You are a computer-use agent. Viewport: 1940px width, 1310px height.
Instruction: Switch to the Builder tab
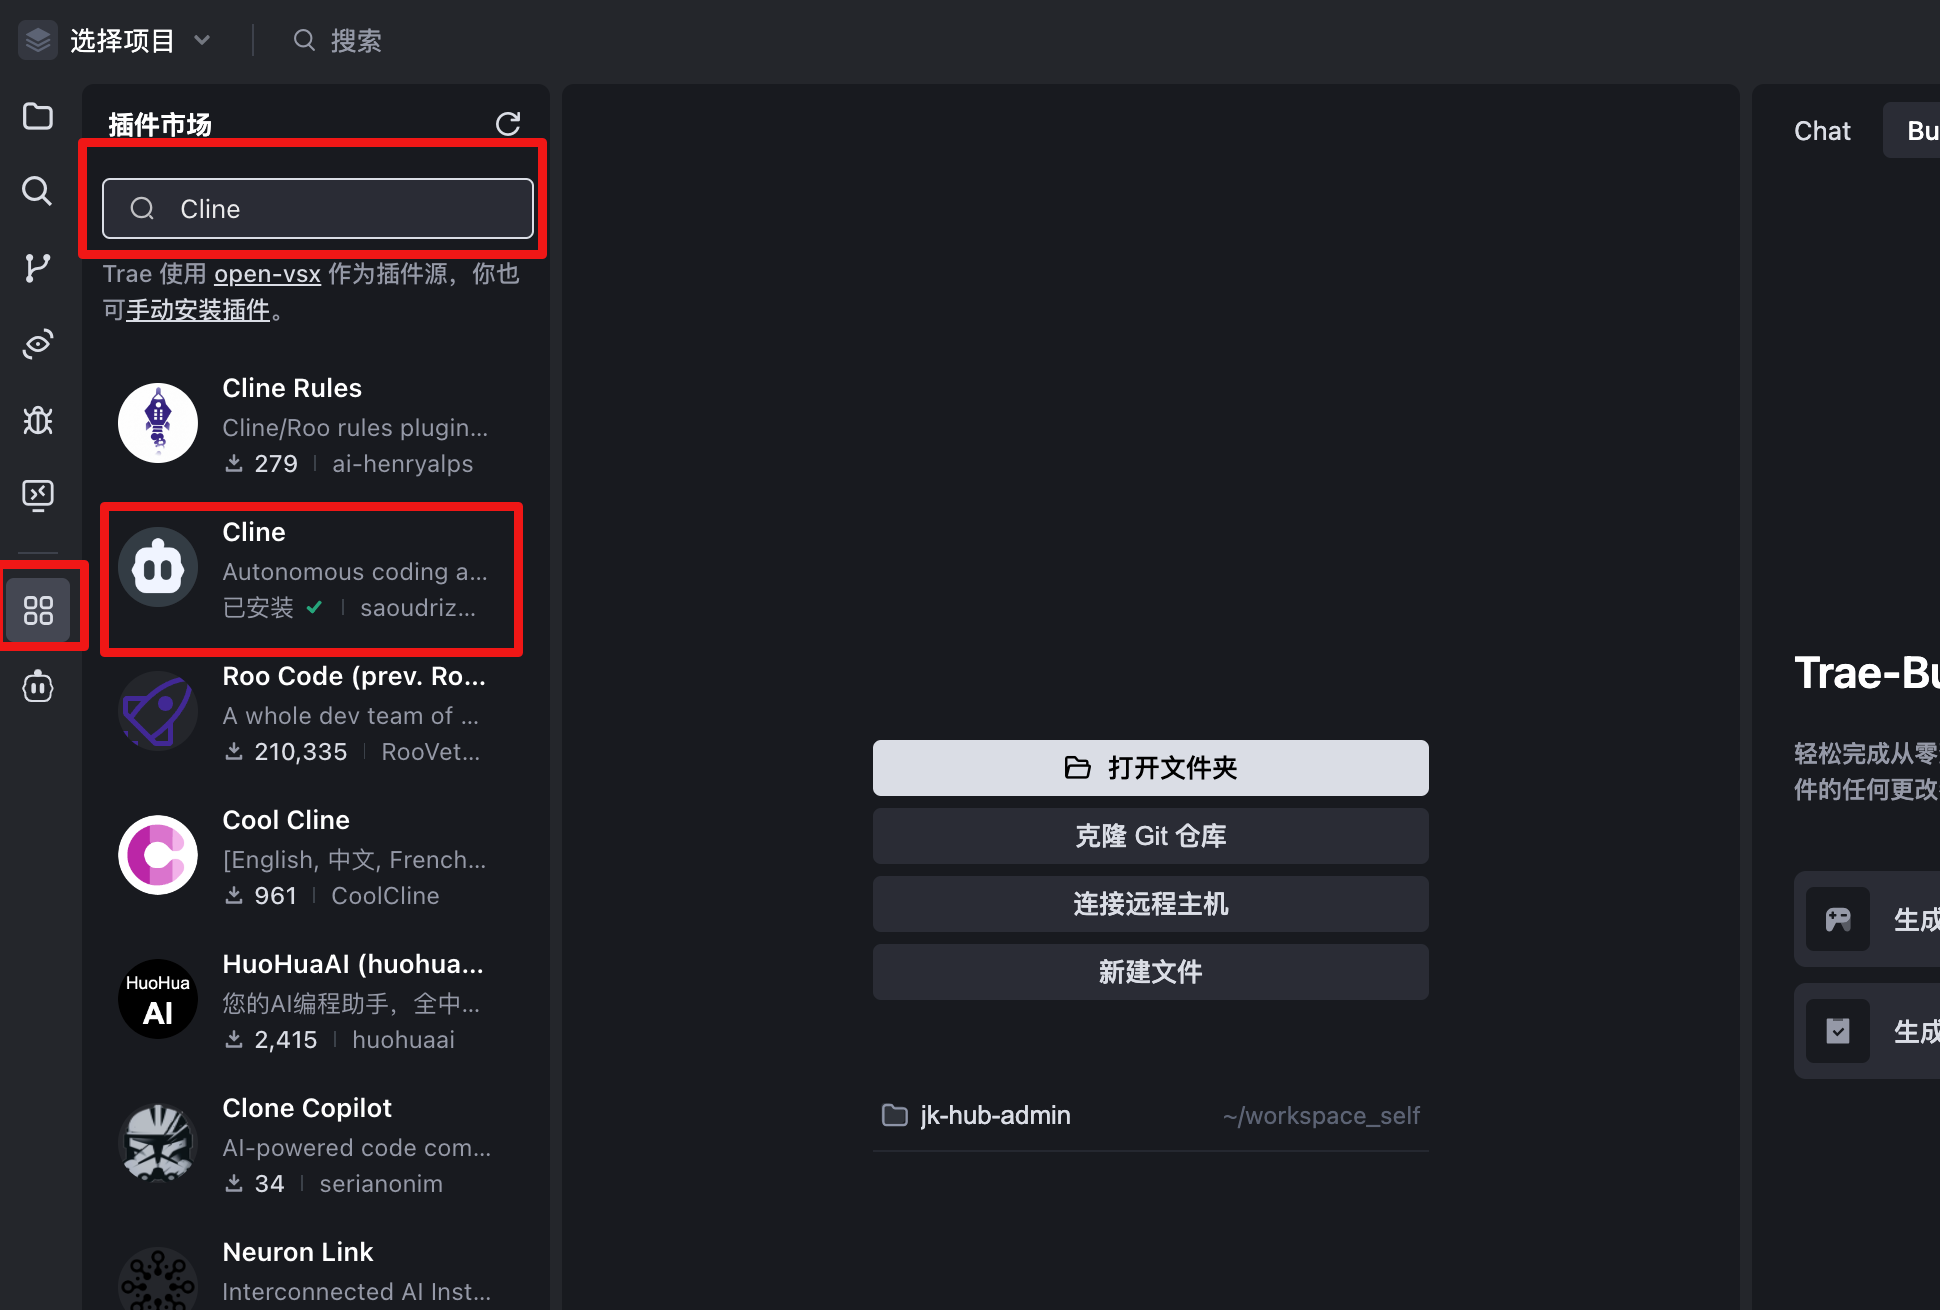coord(1920,130)
